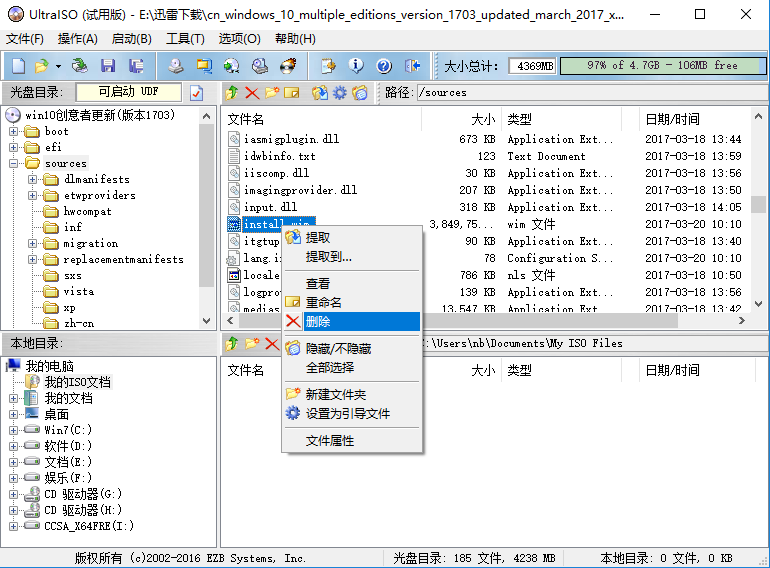Screen dimensions: 770x568
Task: Click the Compress ISO toolbar icon
Action: (x=204, y=66)
